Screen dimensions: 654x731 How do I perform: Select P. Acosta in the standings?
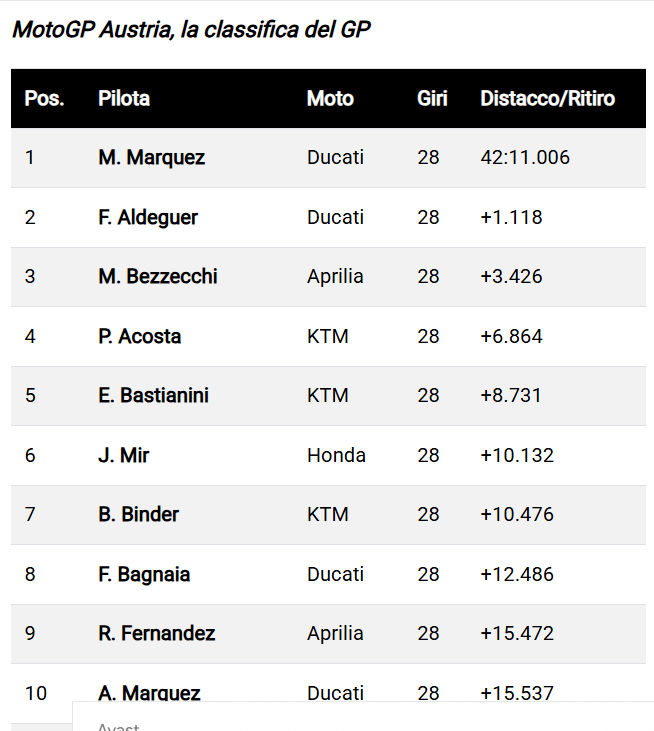pos(139,336)
